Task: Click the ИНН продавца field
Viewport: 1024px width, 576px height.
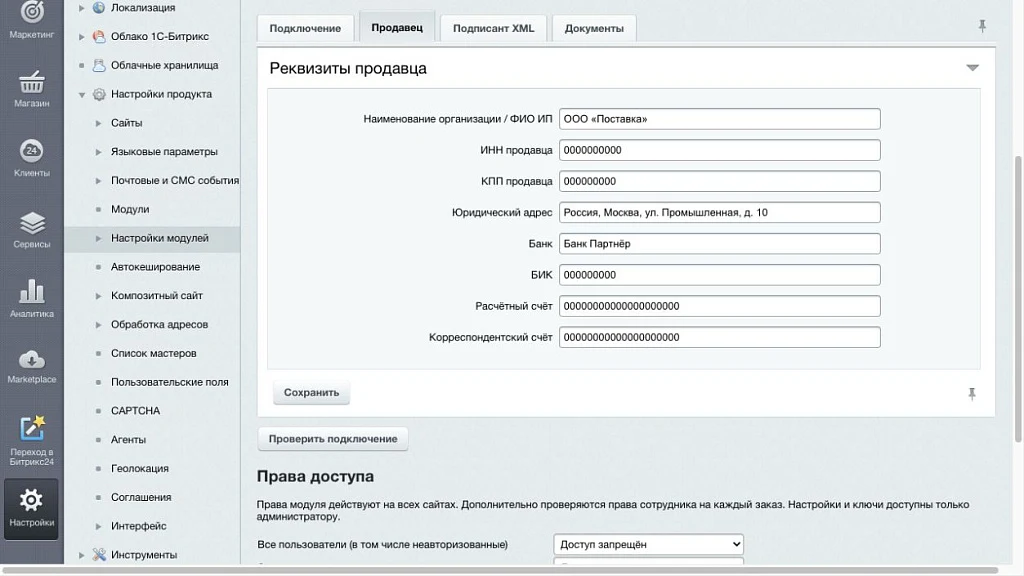Action: click(x=720, y=150)
